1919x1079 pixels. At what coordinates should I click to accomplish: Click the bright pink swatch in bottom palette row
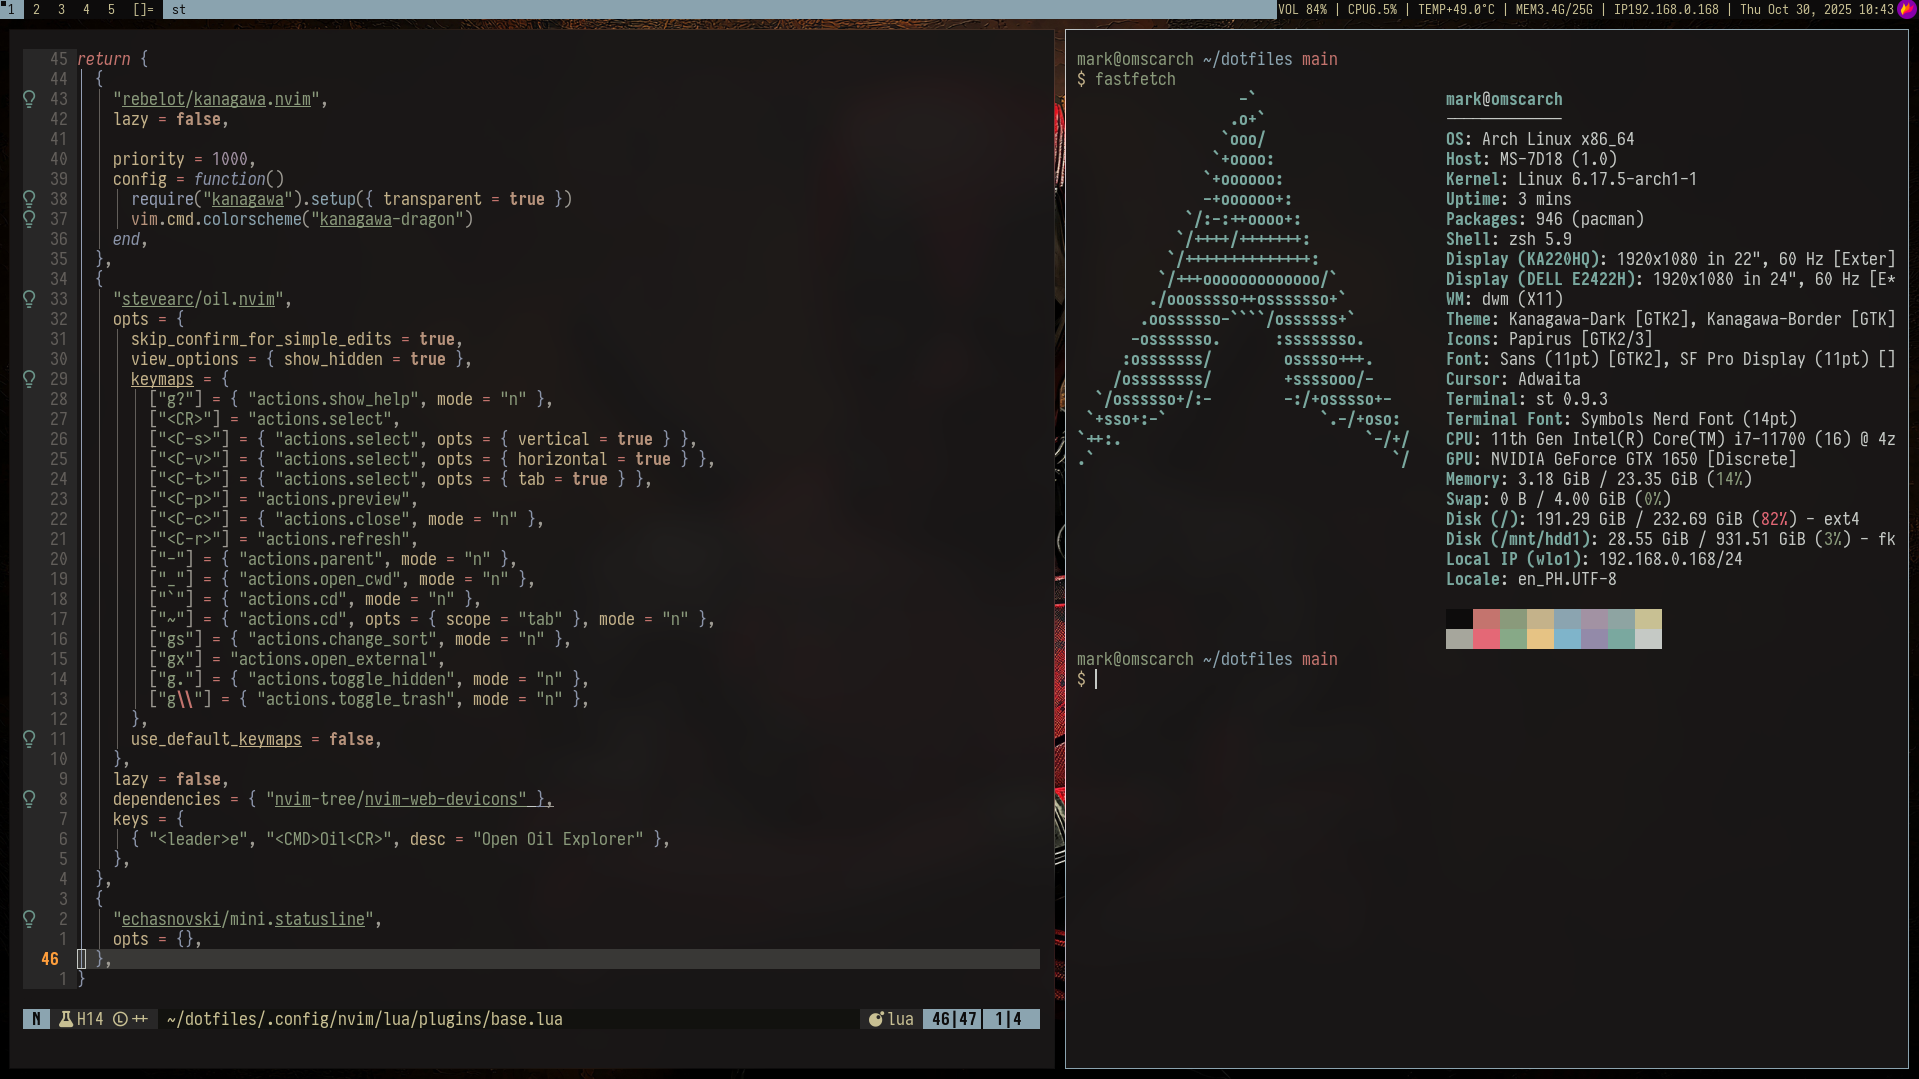tap(1486, 639)
